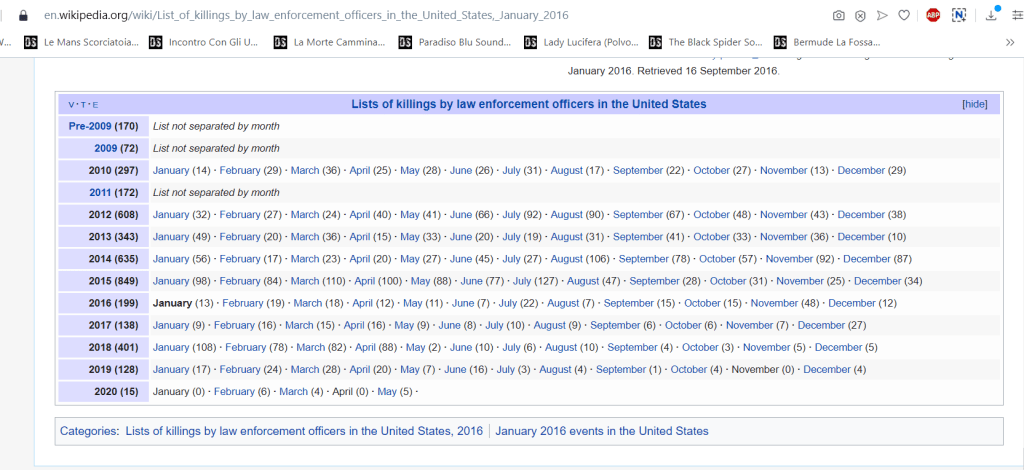Expand the bookmarks bar overflow chevron
This screenshot has width=1024, height=470.
click(1009, 42)
